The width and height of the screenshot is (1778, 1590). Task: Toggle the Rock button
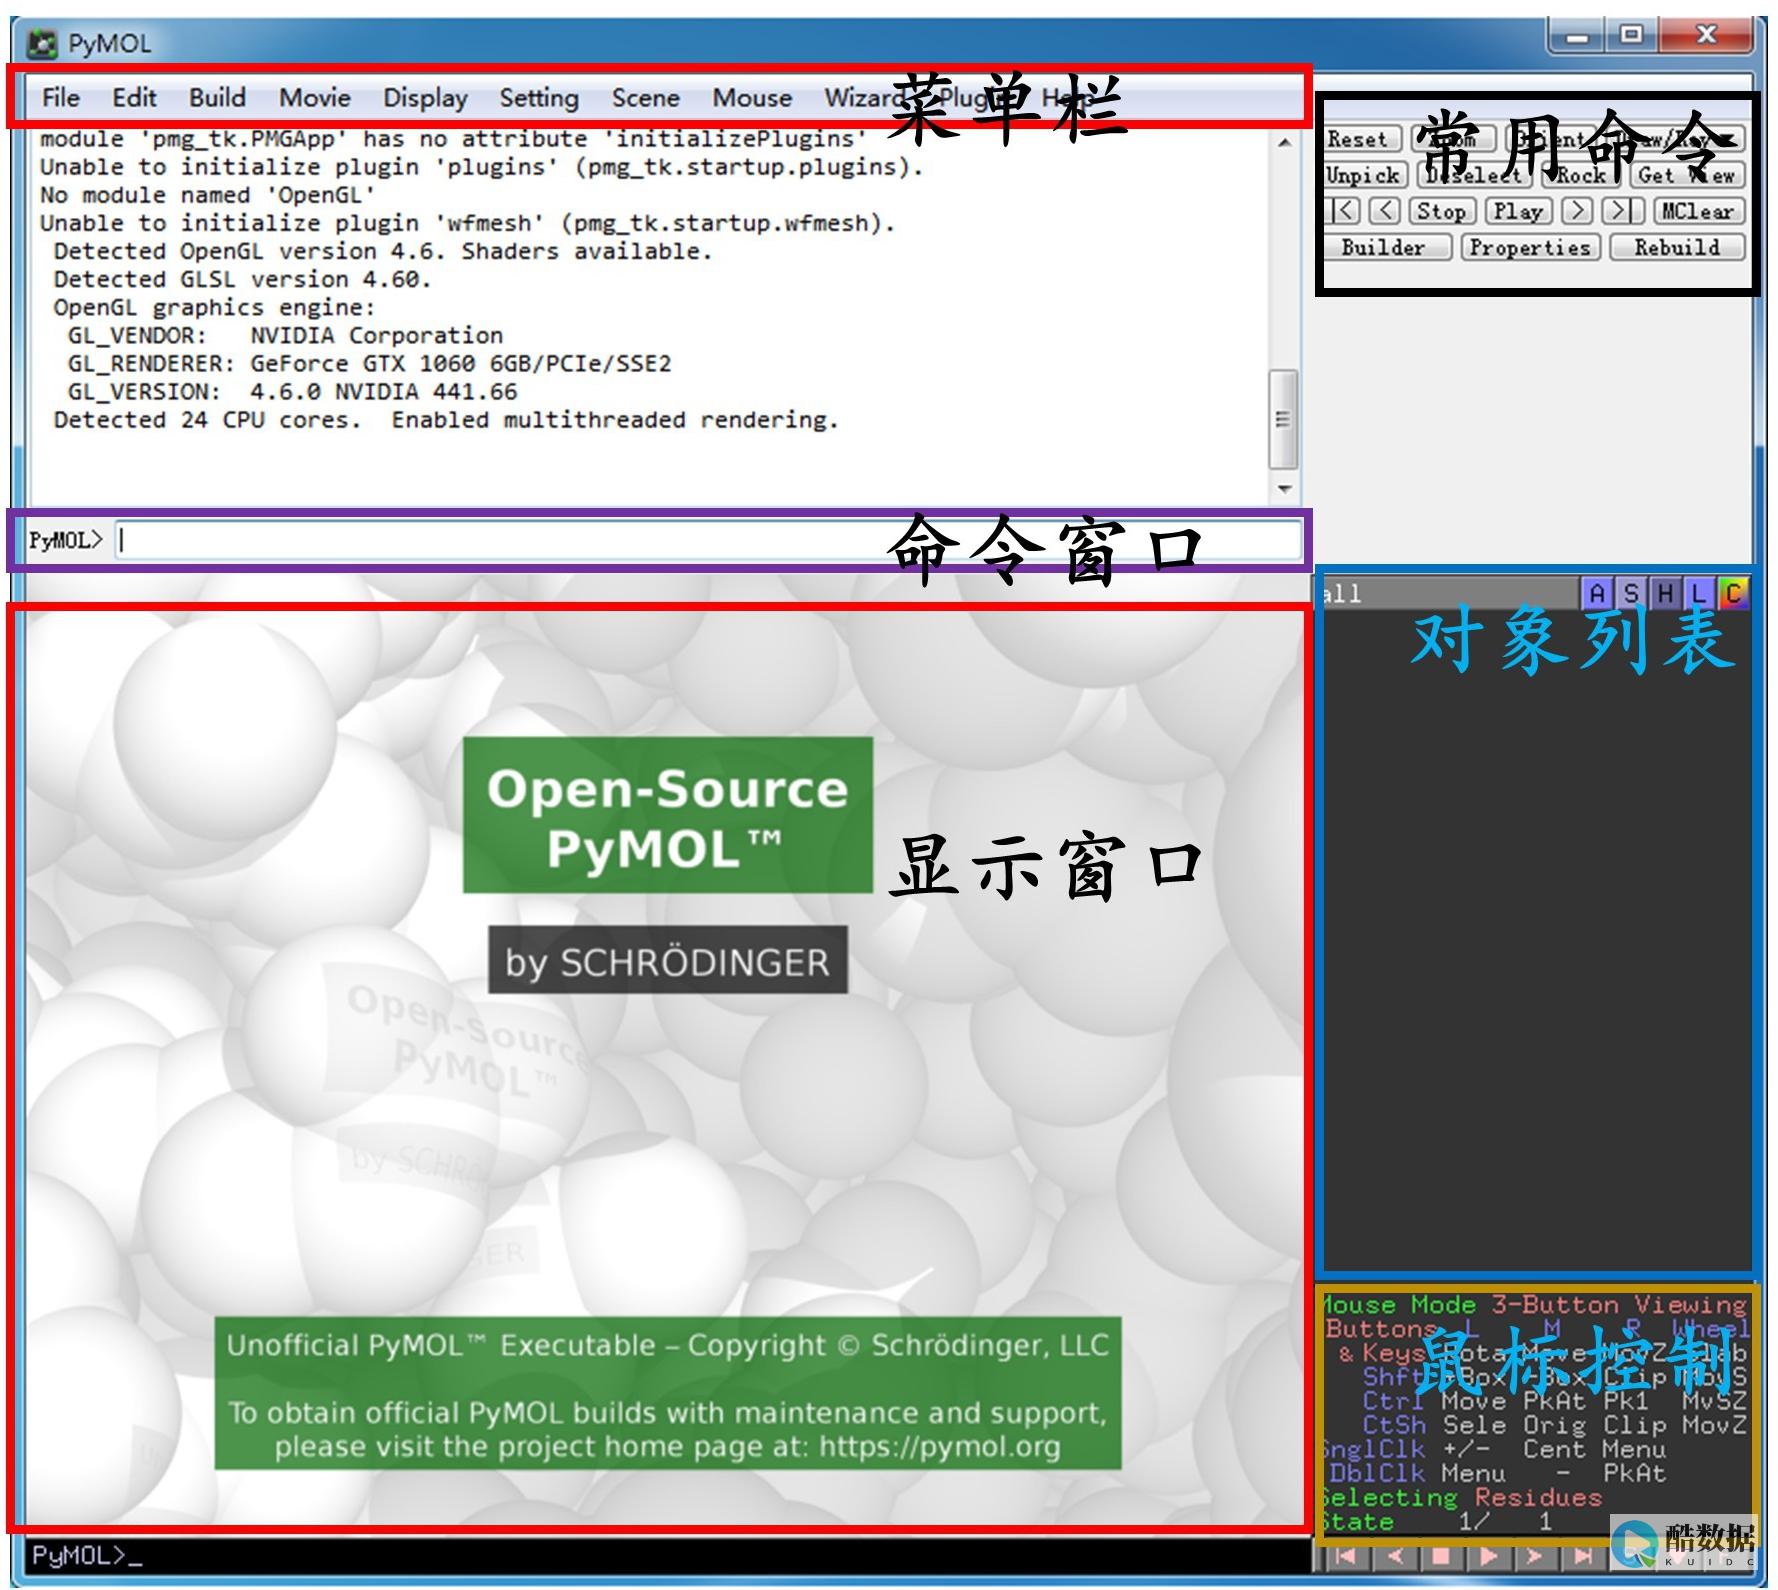point(1581,175)
